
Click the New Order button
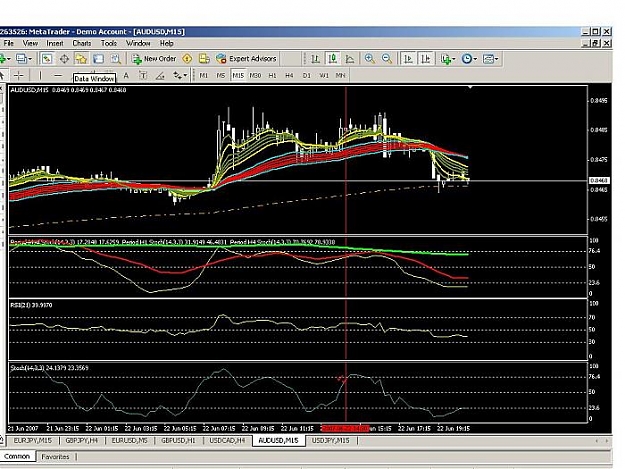(154, 59)
